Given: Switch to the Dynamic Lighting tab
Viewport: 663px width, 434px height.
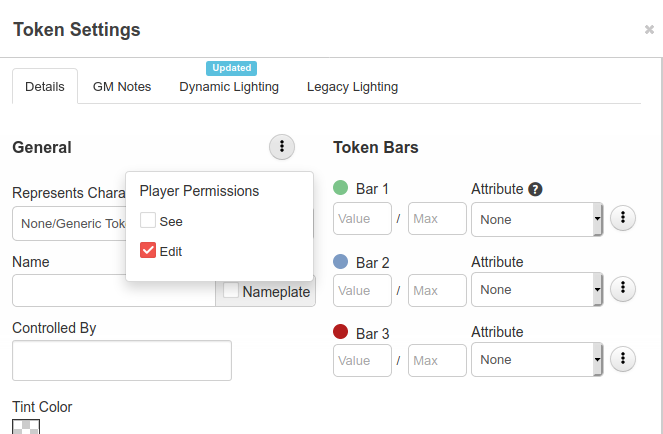Looking at the screenshot, I should (229, 87).
